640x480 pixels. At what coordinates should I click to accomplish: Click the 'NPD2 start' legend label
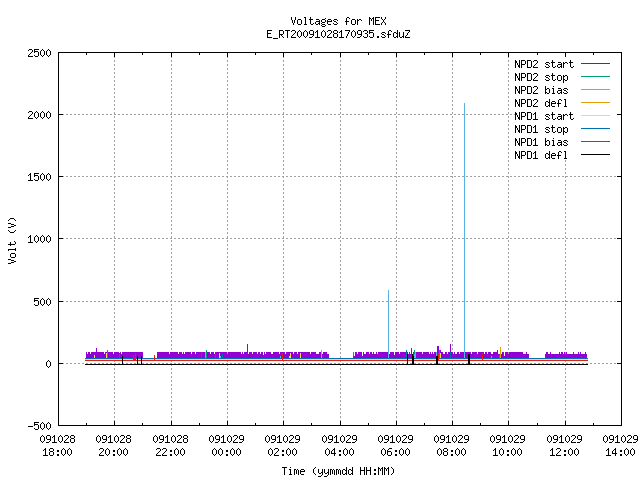coord(544,64)
